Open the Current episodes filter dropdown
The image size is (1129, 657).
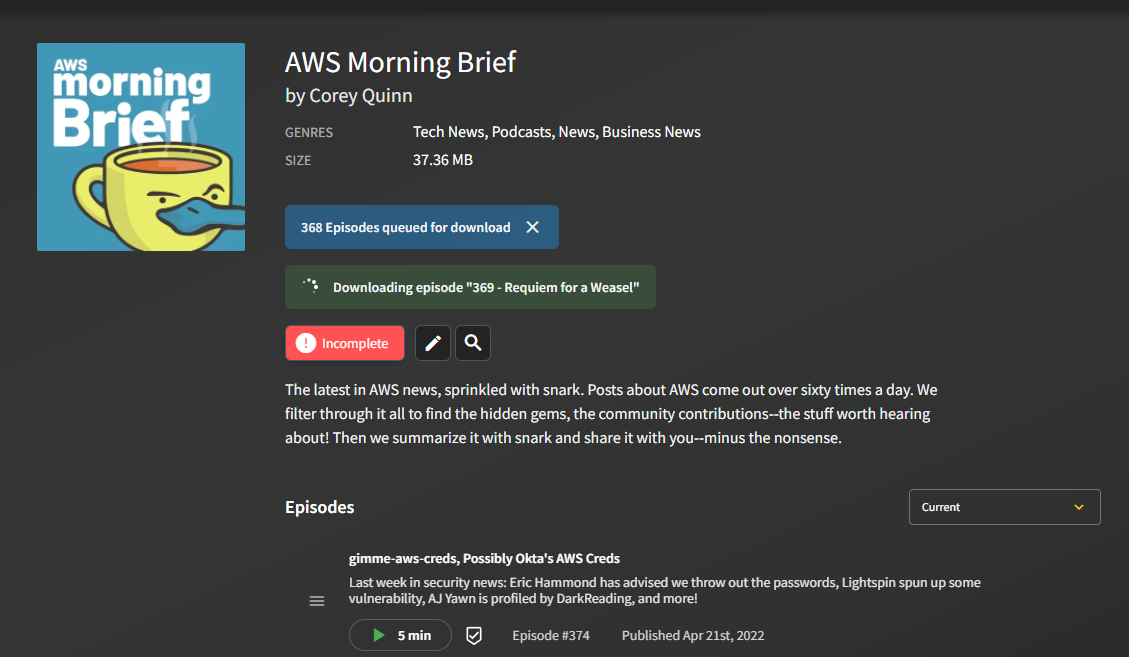[1004, 507]
